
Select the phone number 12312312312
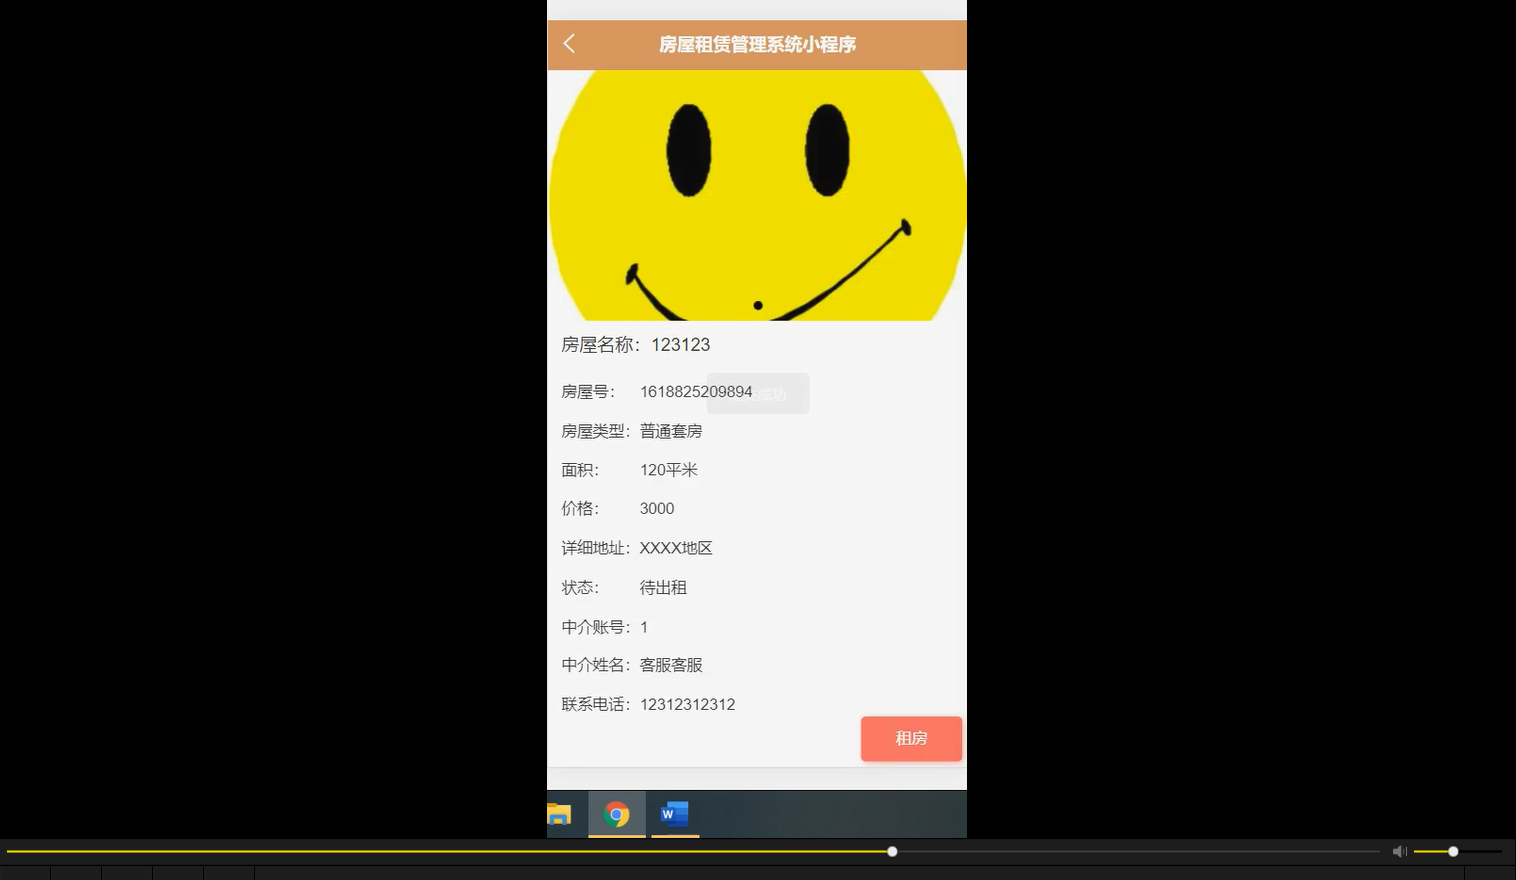[687, 704]
